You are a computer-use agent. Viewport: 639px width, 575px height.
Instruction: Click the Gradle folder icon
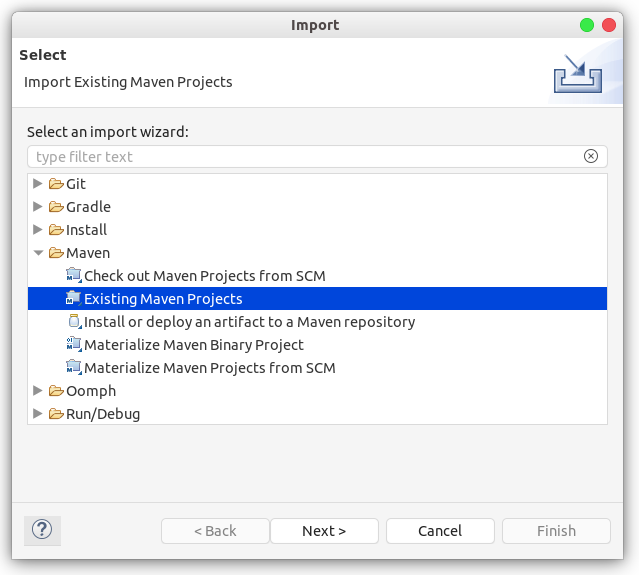point(56,207)
